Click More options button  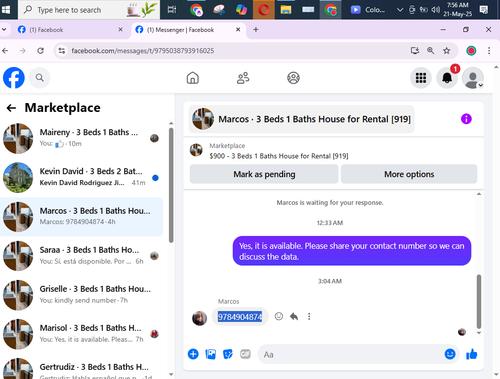[409, 174]
